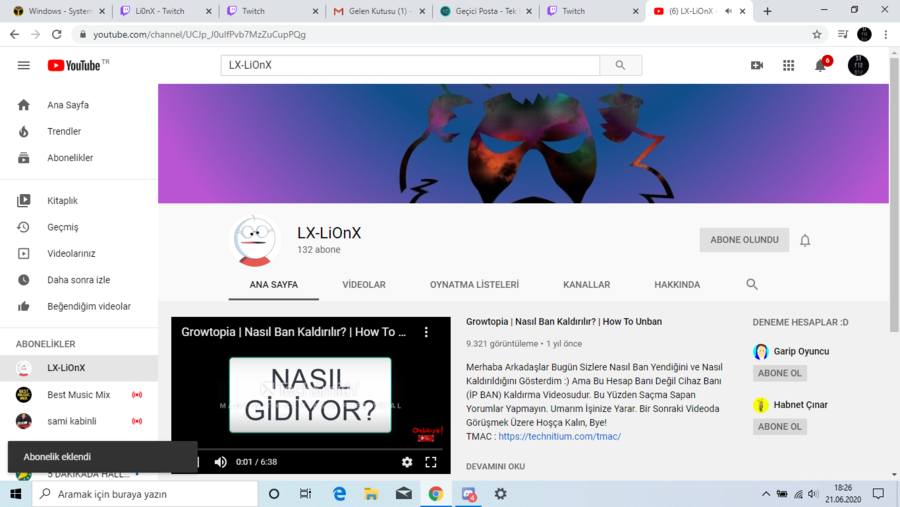Mute the video player volume
This screenshot has width=900, height=507.
tap(220, 462)
